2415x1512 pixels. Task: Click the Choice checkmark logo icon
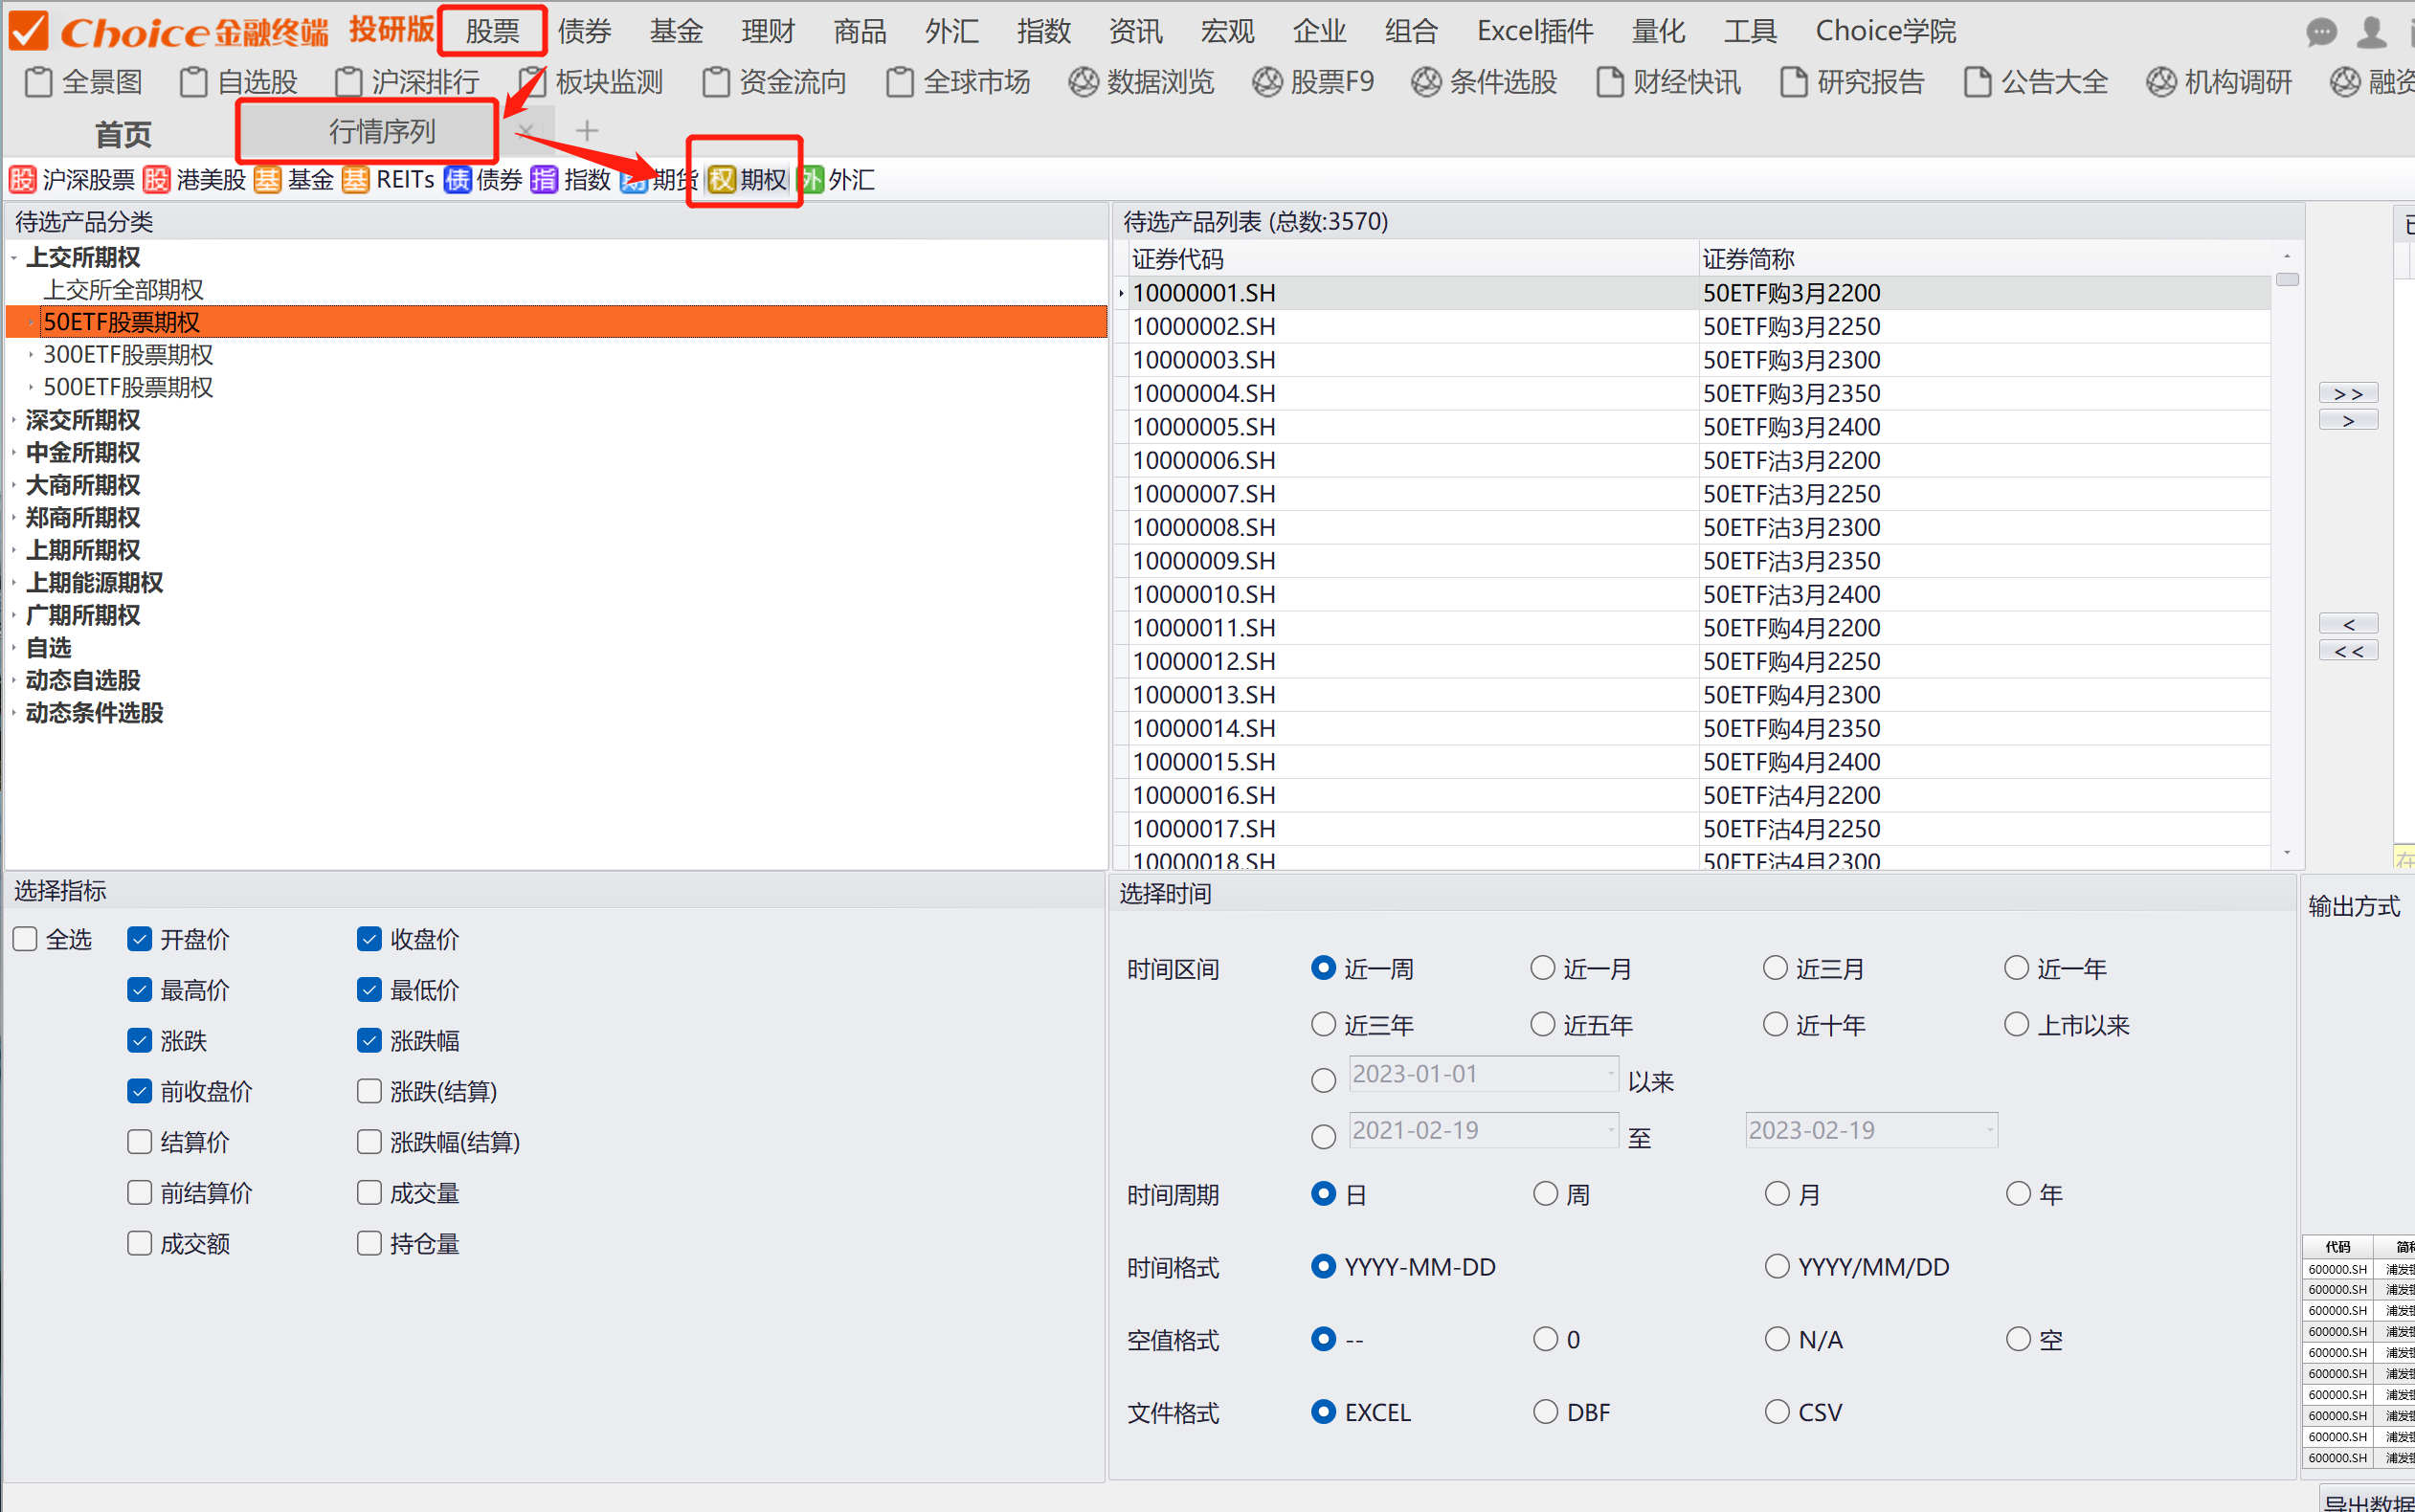pyautogui.click(x=28, y=31)
